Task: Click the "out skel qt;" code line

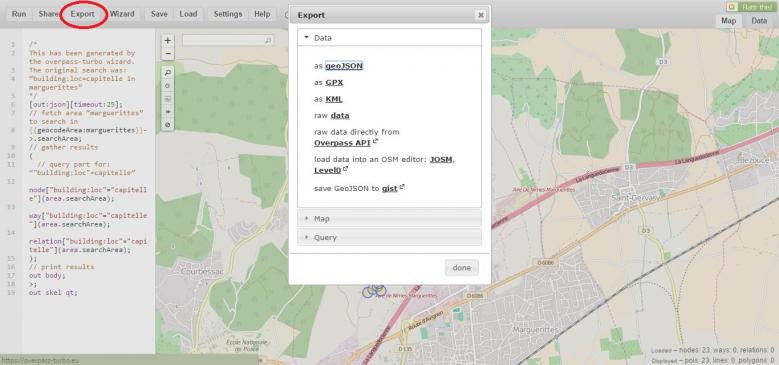Action: [x=53, y=292]
